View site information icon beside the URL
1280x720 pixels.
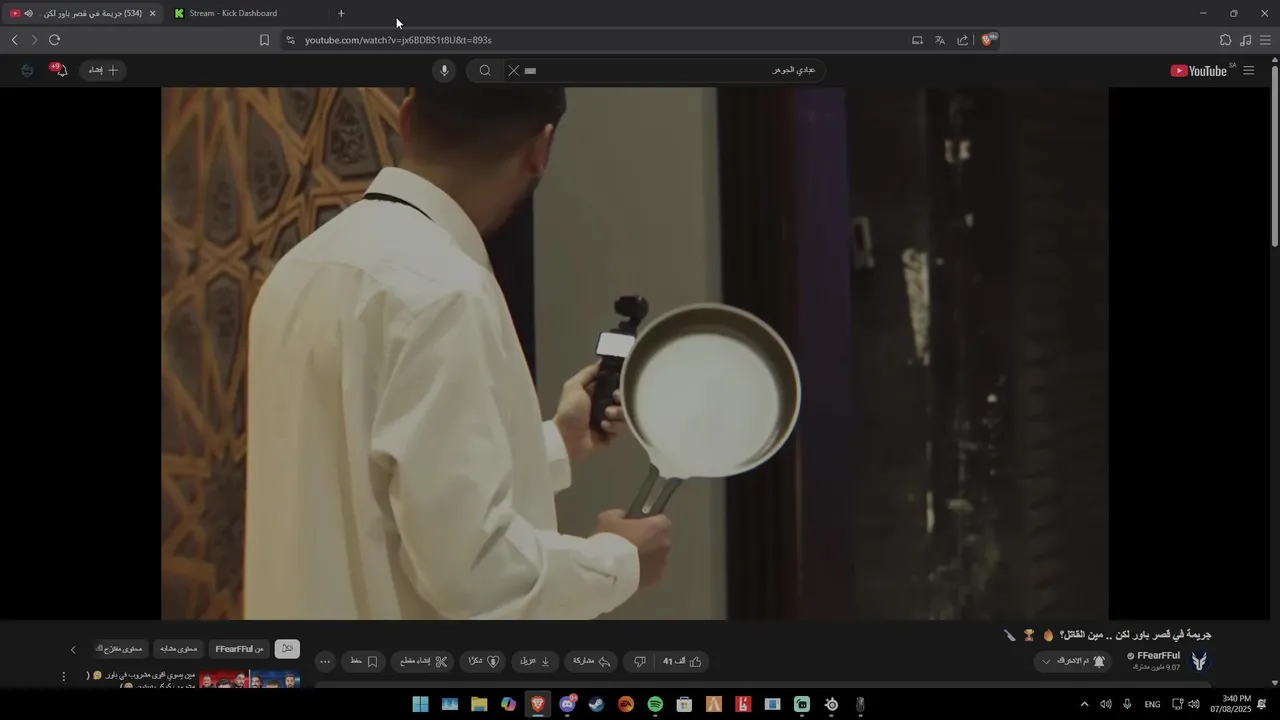[290, 40]
